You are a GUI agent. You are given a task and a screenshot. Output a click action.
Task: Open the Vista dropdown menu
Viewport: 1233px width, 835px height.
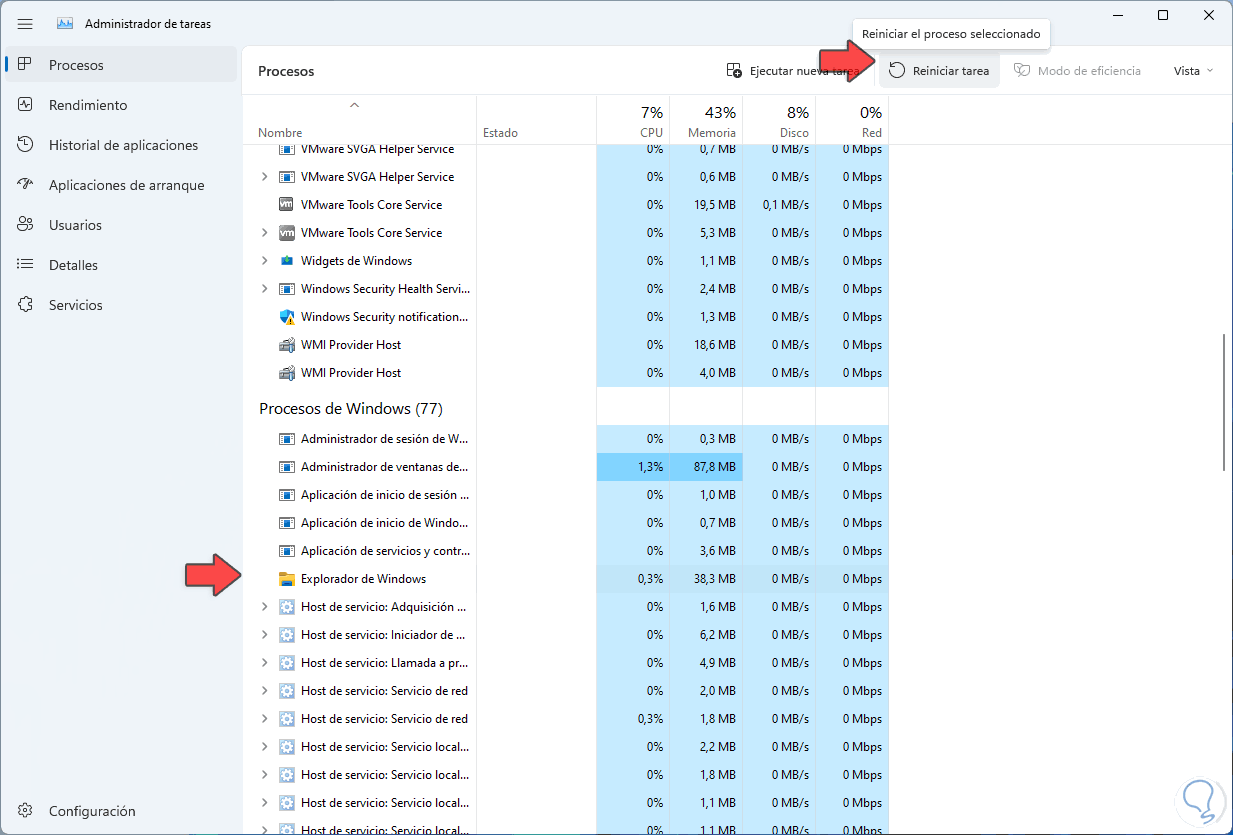pyautogui.click(x=1193, y=71)
